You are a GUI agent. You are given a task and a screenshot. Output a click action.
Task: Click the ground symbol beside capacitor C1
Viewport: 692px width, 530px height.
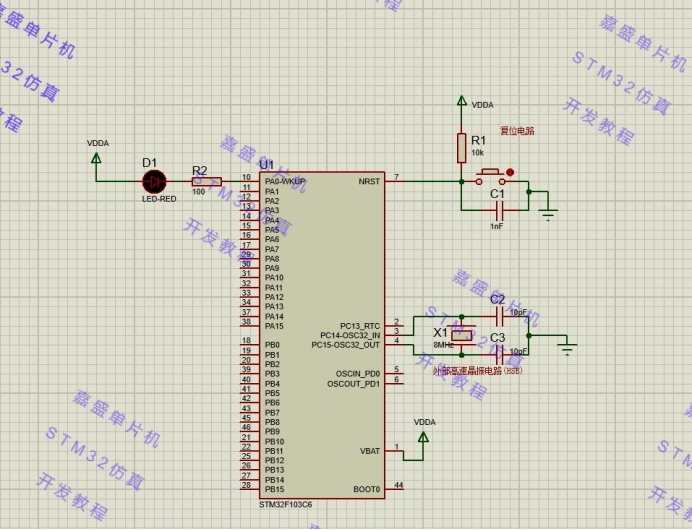coord(548,214)
